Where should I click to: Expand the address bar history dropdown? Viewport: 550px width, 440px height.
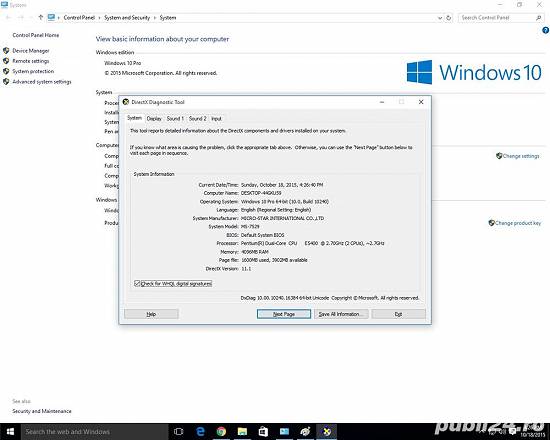tap(440, 18)
